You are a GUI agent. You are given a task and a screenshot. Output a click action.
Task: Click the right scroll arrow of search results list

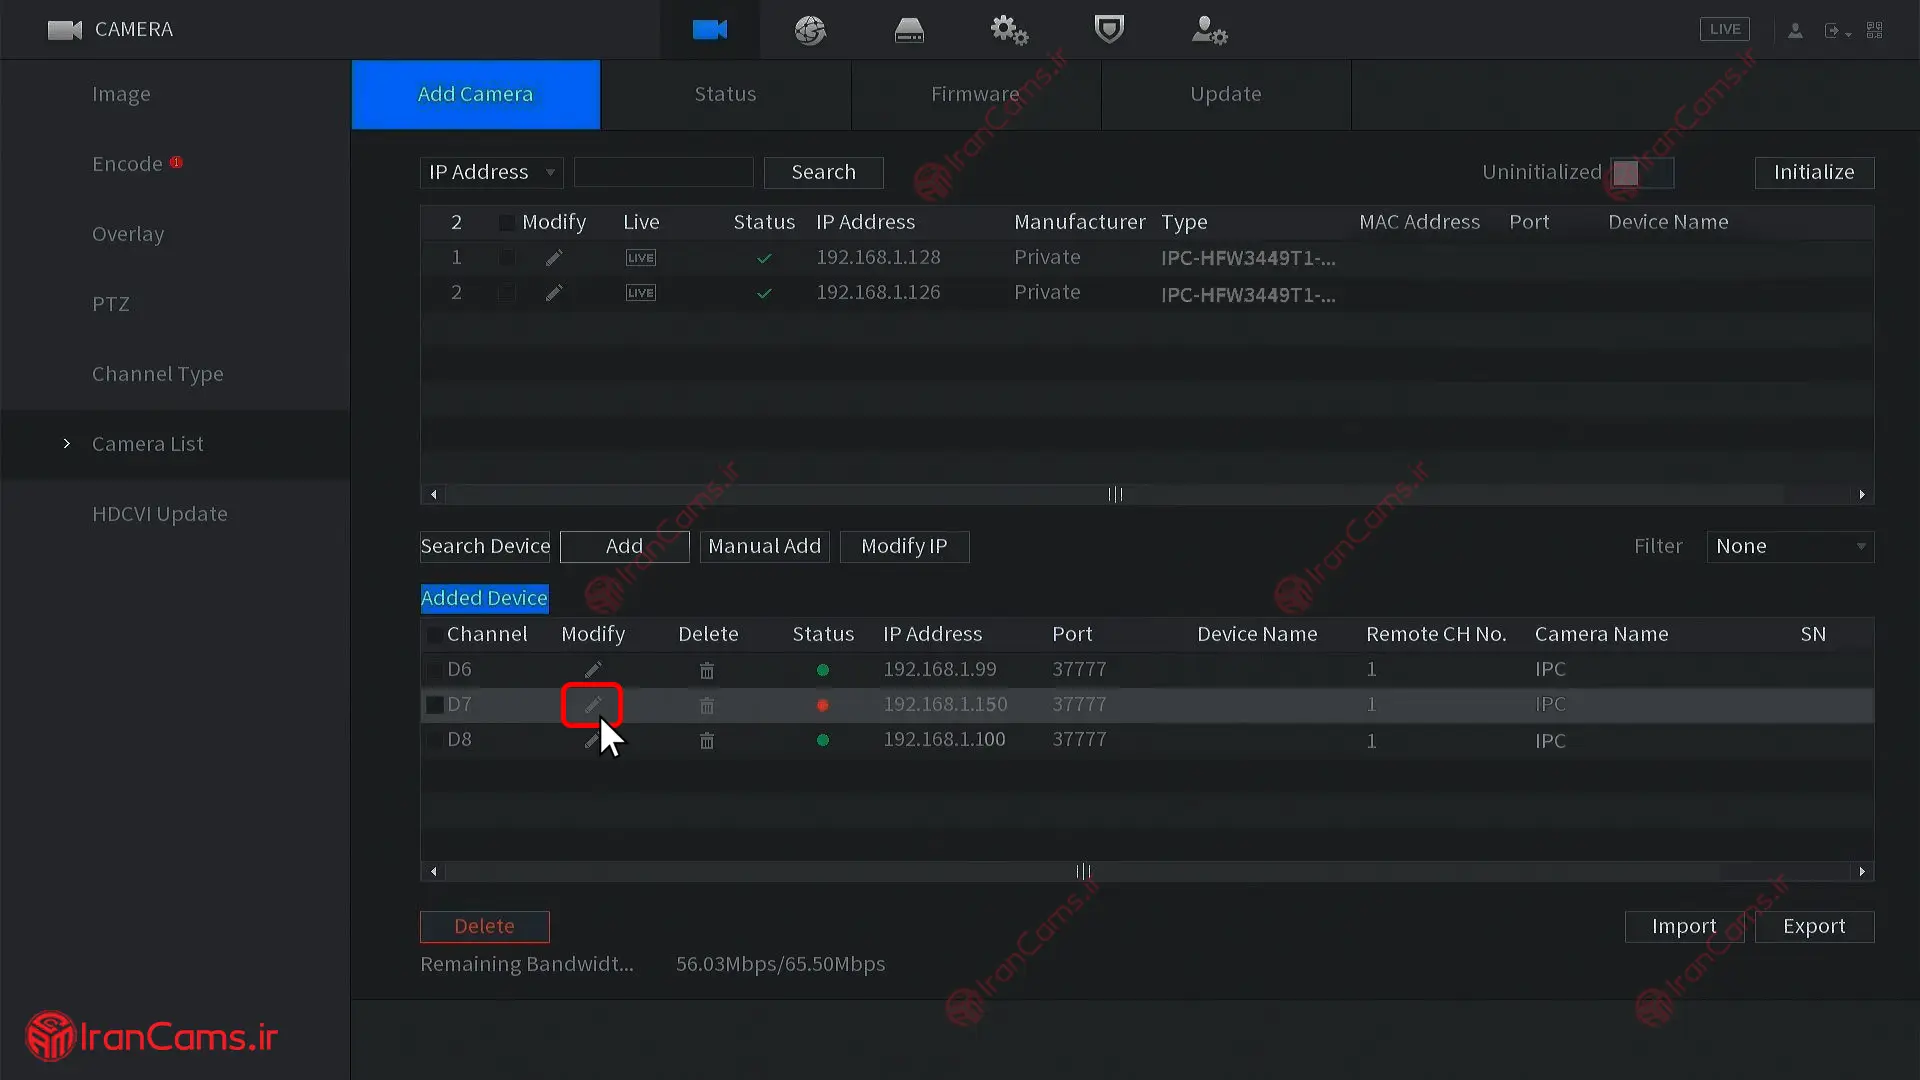1861,494
